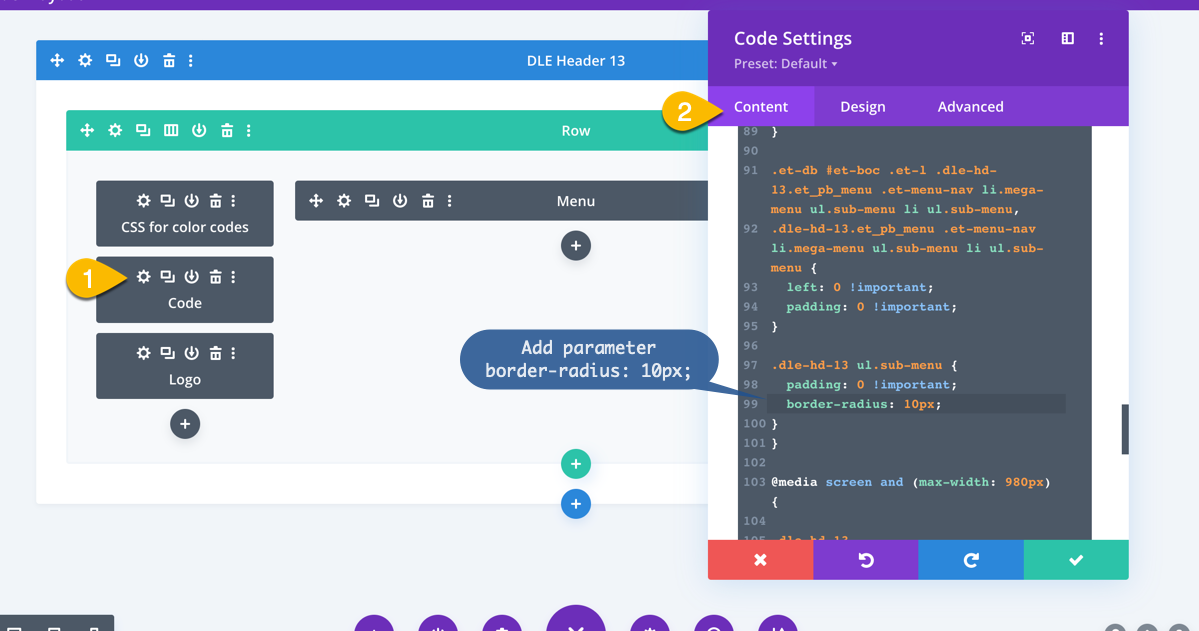This screenshot has width=1199, height=631.
Task: Delete the CSS for color codes module
Action: point(216,200)
